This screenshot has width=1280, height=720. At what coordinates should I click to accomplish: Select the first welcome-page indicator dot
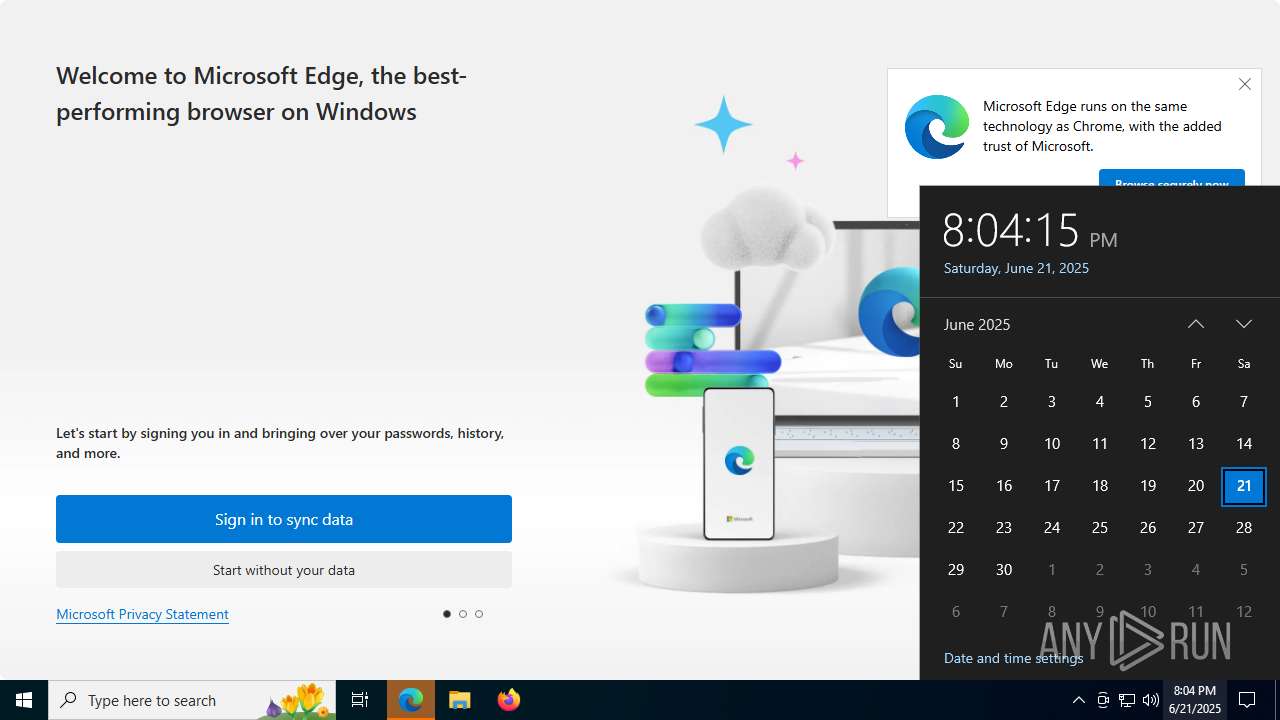[447, 614]
